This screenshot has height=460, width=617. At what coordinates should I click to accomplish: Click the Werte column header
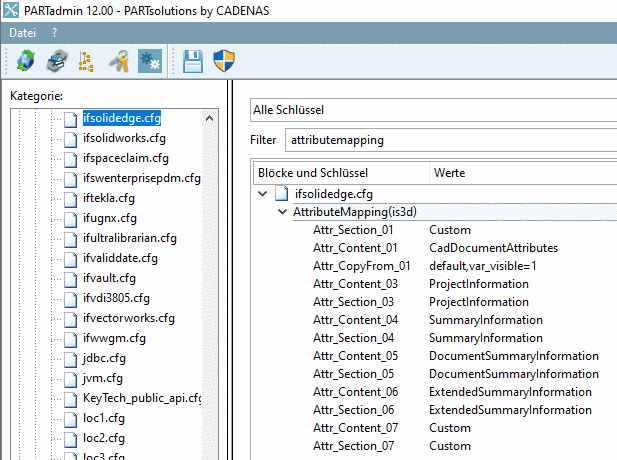click(523, 173)
